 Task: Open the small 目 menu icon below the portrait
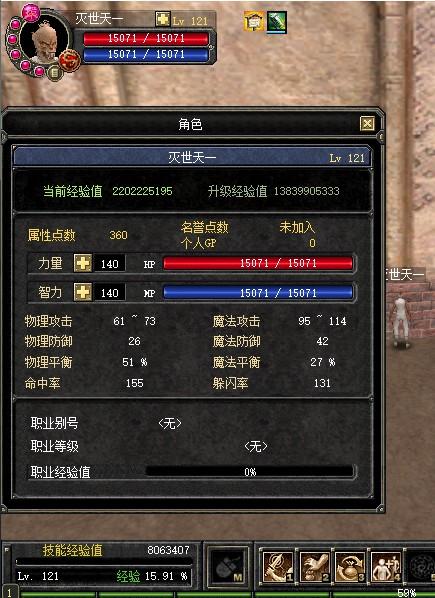(x=55, y=73)
